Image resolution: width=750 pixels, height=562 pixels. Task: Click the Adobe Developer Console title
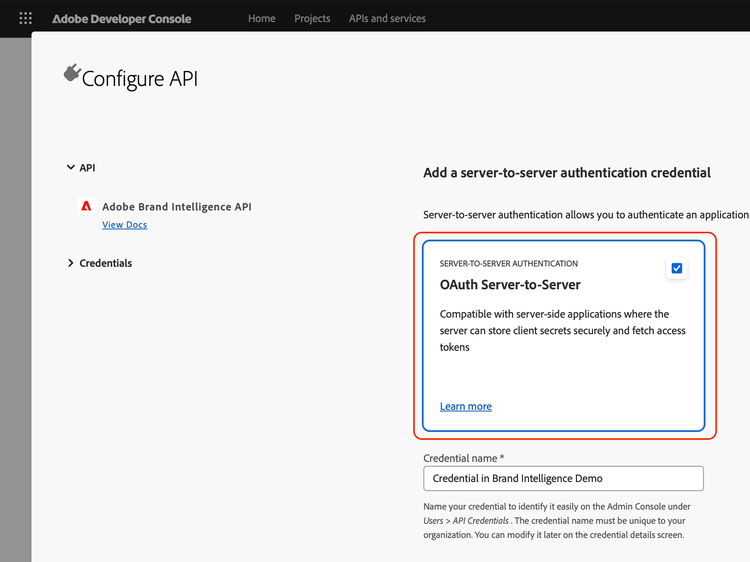click(121, 19)
